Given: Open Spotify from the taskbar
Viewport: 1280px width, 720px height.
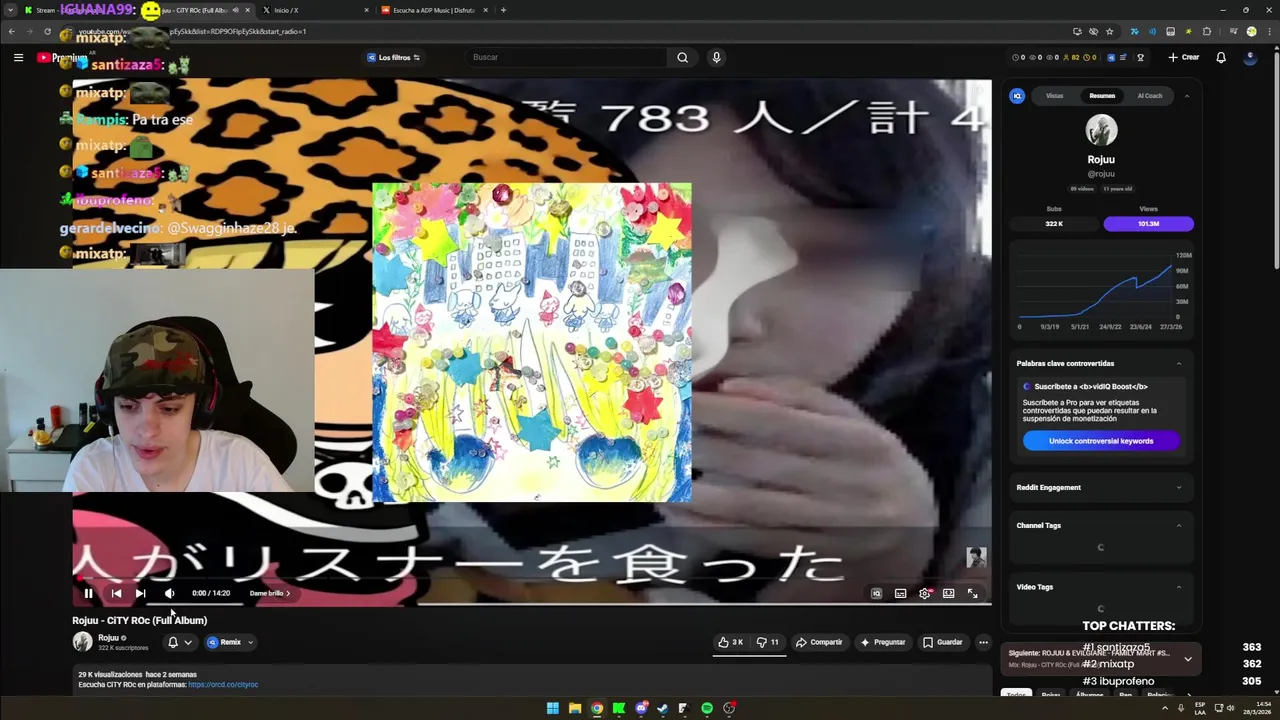Looking at the screenshot, I should click(707, 708).
